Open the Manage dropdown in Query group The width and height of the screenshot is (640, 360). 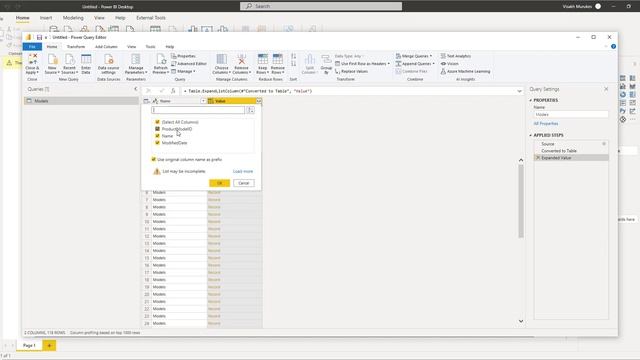coord(183,71)
